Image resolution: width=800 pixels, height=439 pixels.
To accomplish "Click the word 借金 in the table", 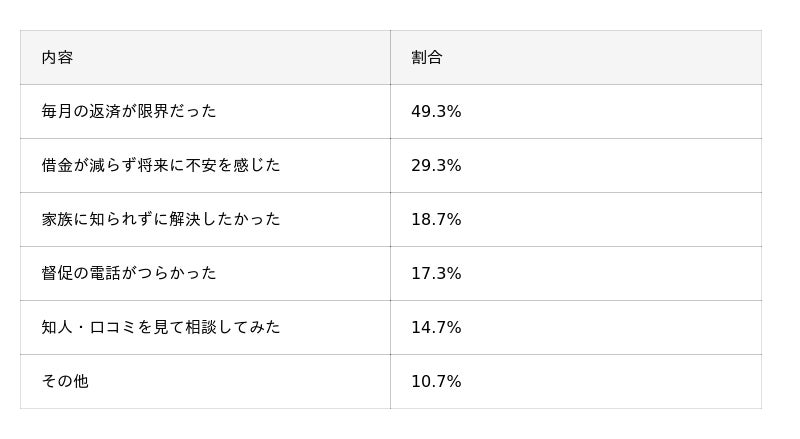I will (57, 166).
